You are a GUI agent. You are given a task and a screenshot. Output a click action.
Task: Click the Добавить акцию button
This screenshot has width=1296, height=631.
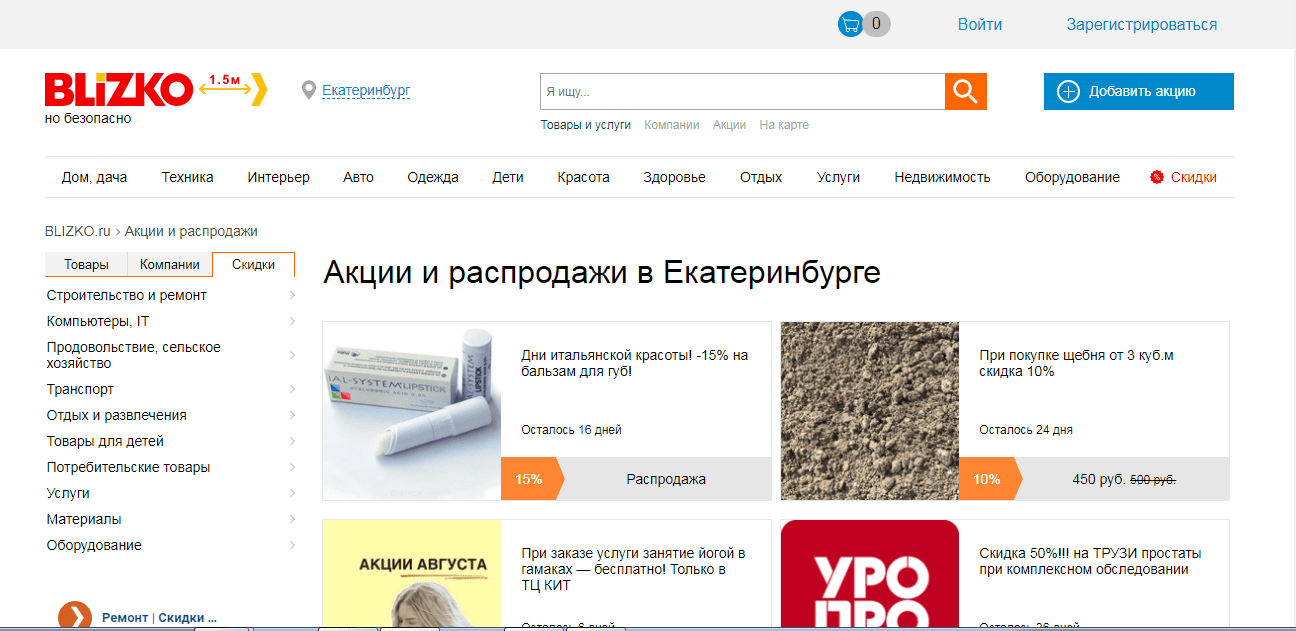tap(1139, 91)
